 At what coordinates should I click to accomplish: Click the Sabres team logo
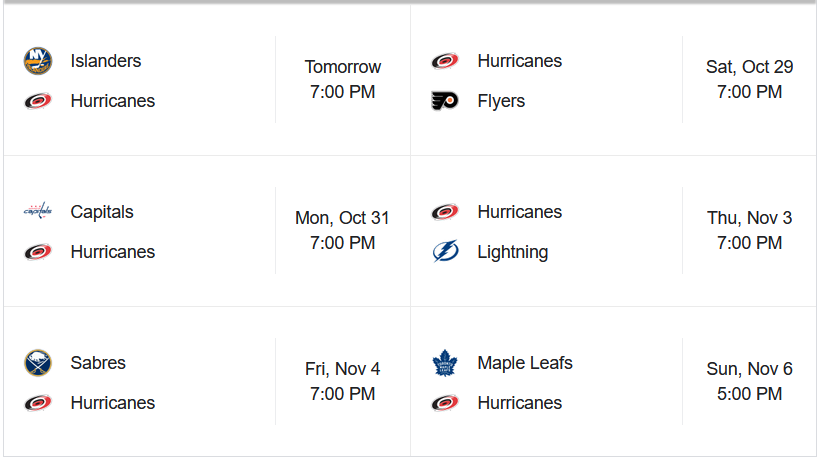(38, 363)
